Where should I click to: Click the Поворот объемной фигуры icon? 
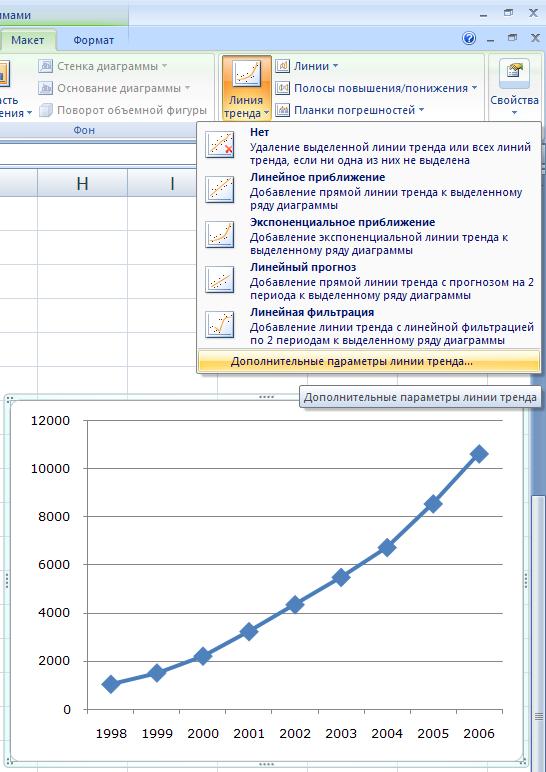point(46,110)
